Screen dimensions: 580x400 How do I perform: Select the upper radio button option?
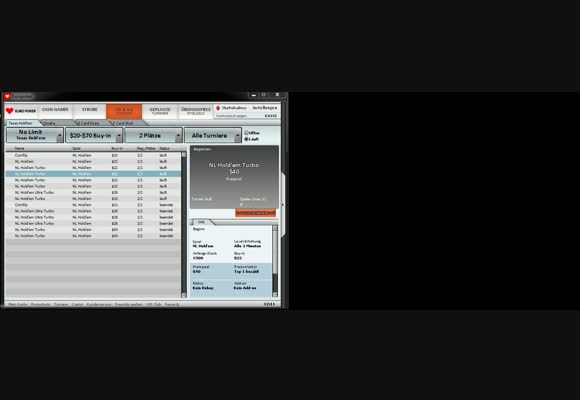click(x=246, y=132)
